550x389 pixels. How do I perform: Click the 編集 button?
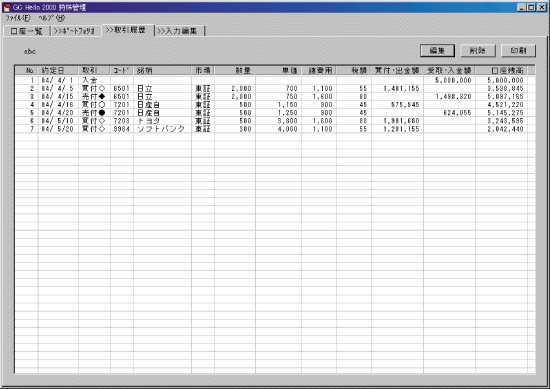coord(437,51)
